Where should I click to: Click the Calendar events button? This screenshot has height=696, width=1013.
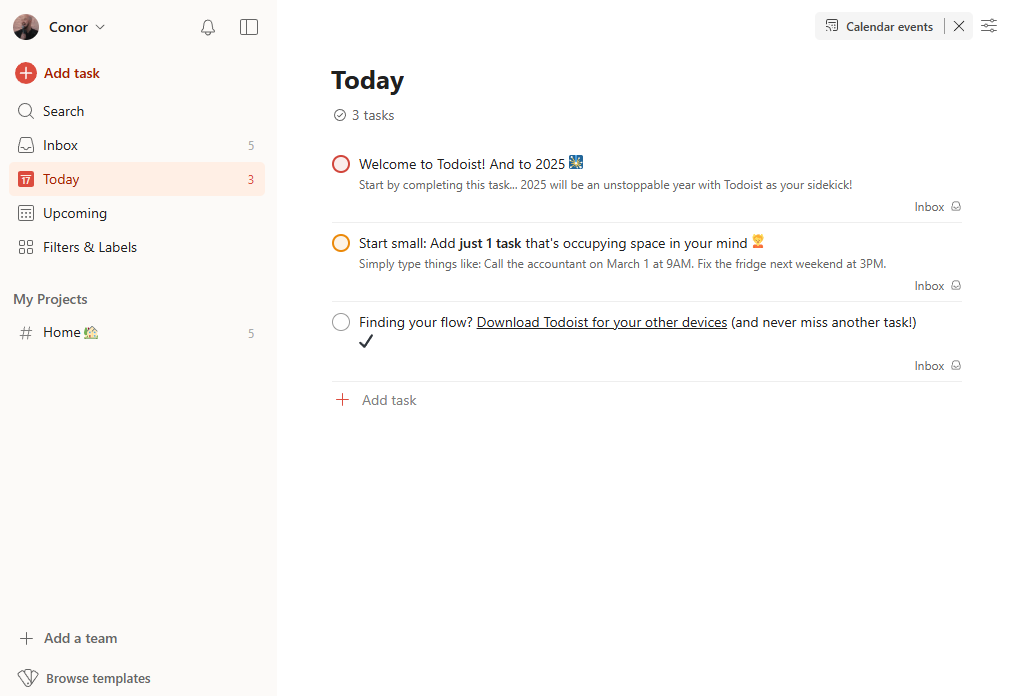[x=879, y=26]
